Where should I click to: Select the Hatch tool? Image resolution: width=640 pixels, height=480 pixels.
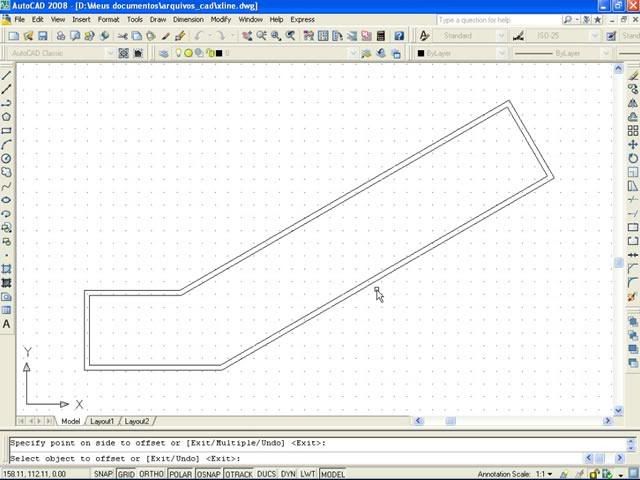click(x=6, y=269)
